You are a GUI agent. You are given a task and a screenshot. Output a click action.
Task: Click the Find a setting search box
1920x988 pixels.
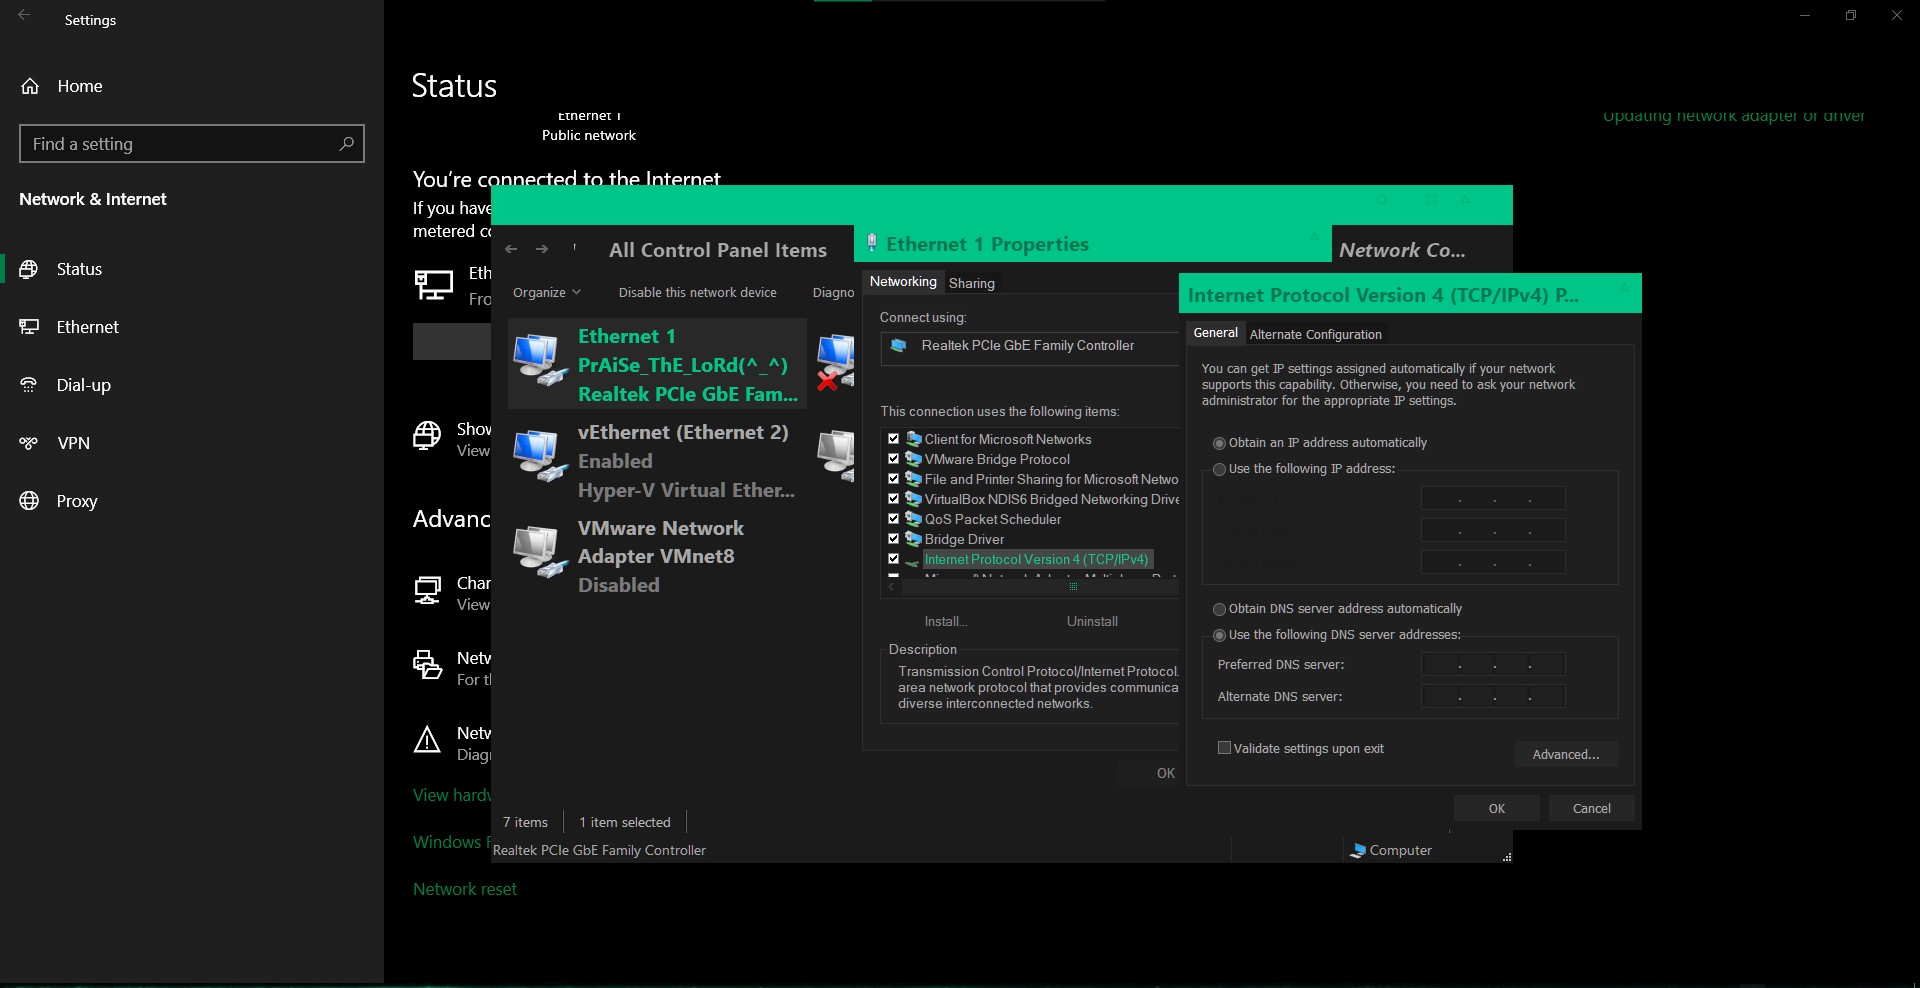pyautogui.click(x=192, y=144)
